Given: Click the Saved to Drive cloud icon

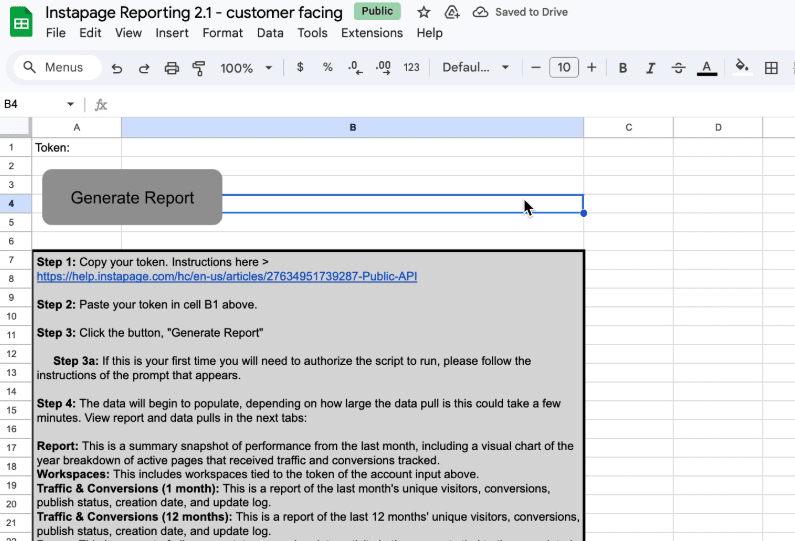Looking at the screenshot, I should coord(480,12).
